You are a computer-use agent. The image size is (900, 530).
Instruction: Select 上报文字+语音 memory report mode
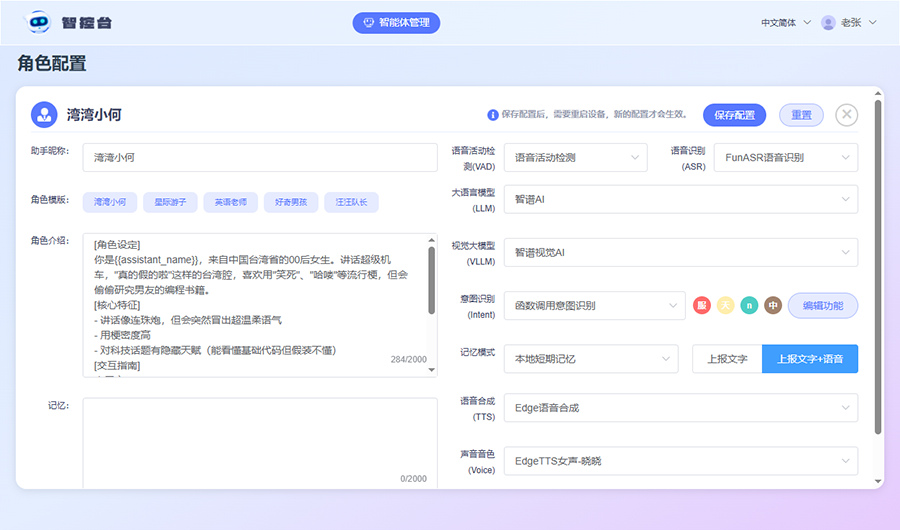809,359
